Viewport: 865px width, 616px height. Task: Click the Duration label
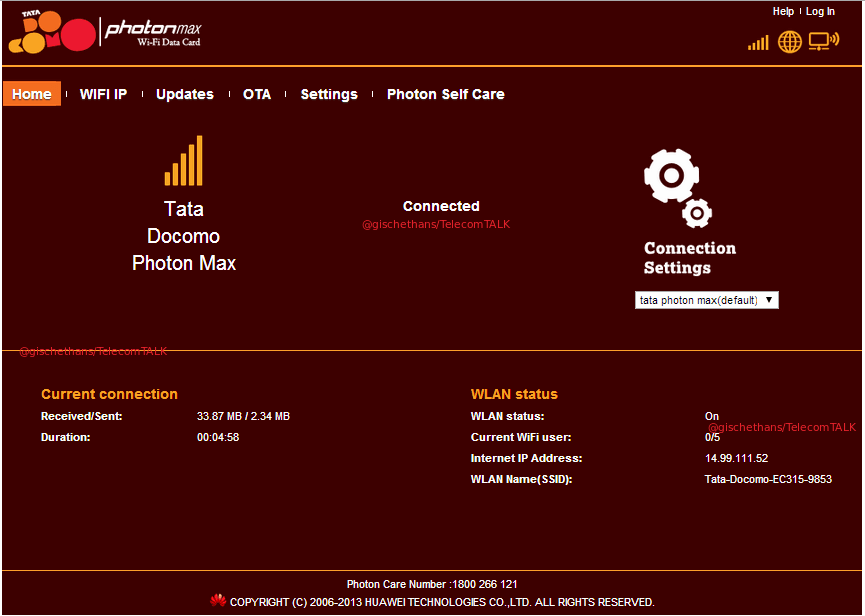[66, 437]
